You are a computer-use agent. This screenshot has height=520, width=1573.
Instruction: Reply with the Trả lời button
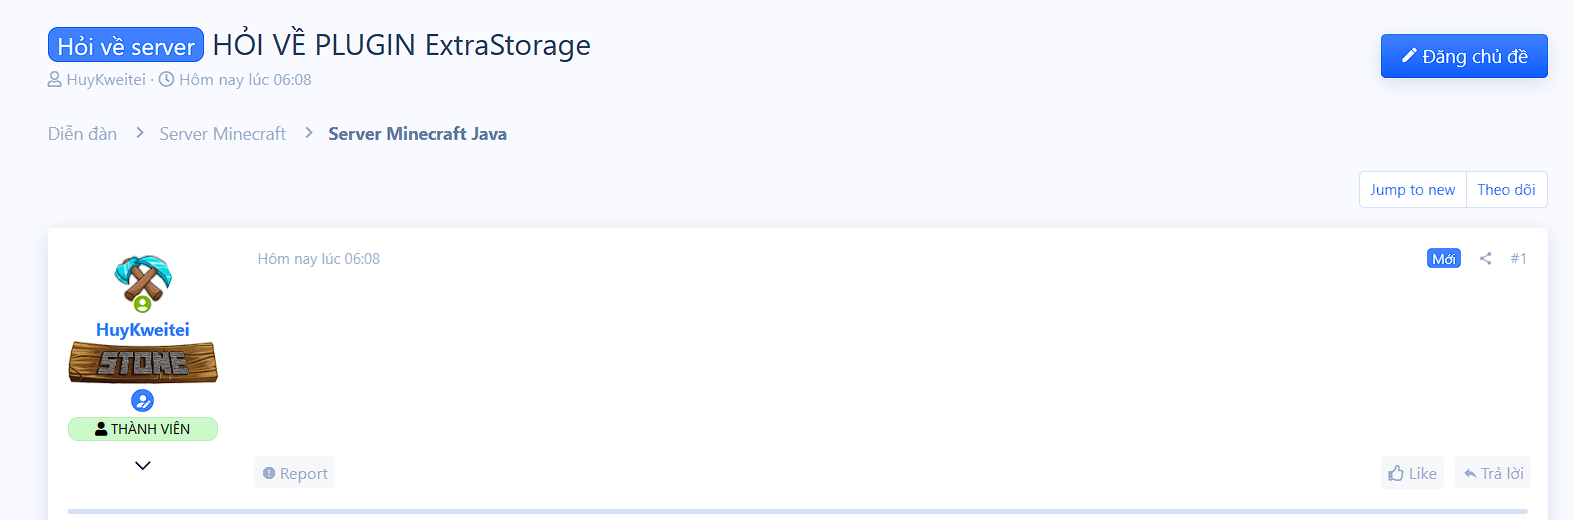[1493, 473]
